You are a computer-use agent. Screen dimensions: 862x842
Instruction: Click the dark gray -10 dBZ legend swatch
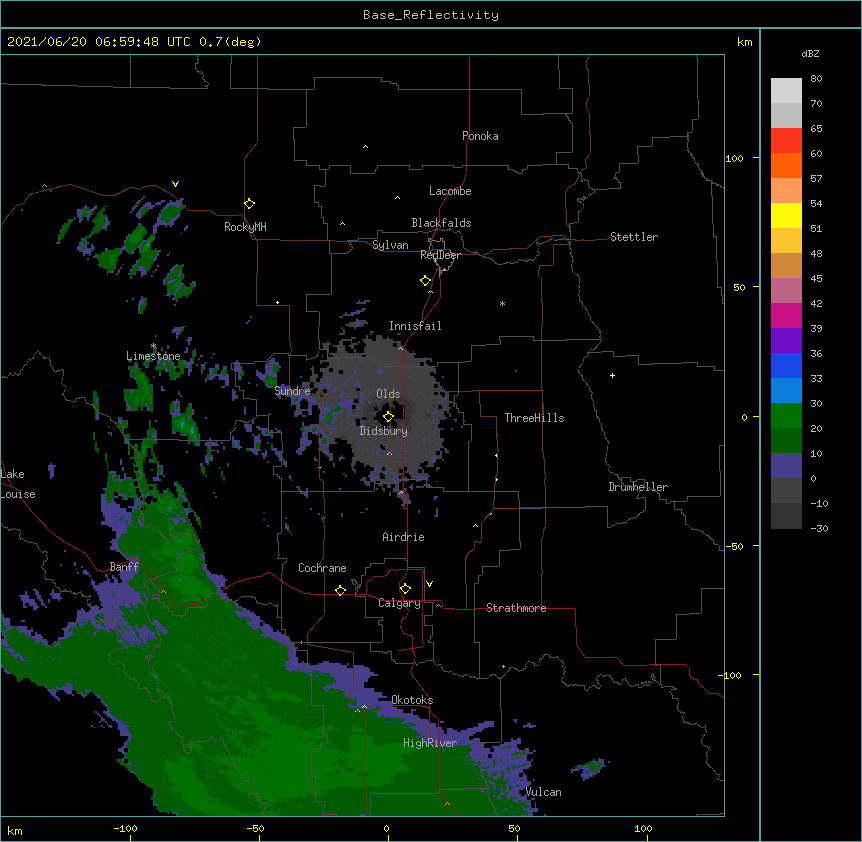coord(786,516)
